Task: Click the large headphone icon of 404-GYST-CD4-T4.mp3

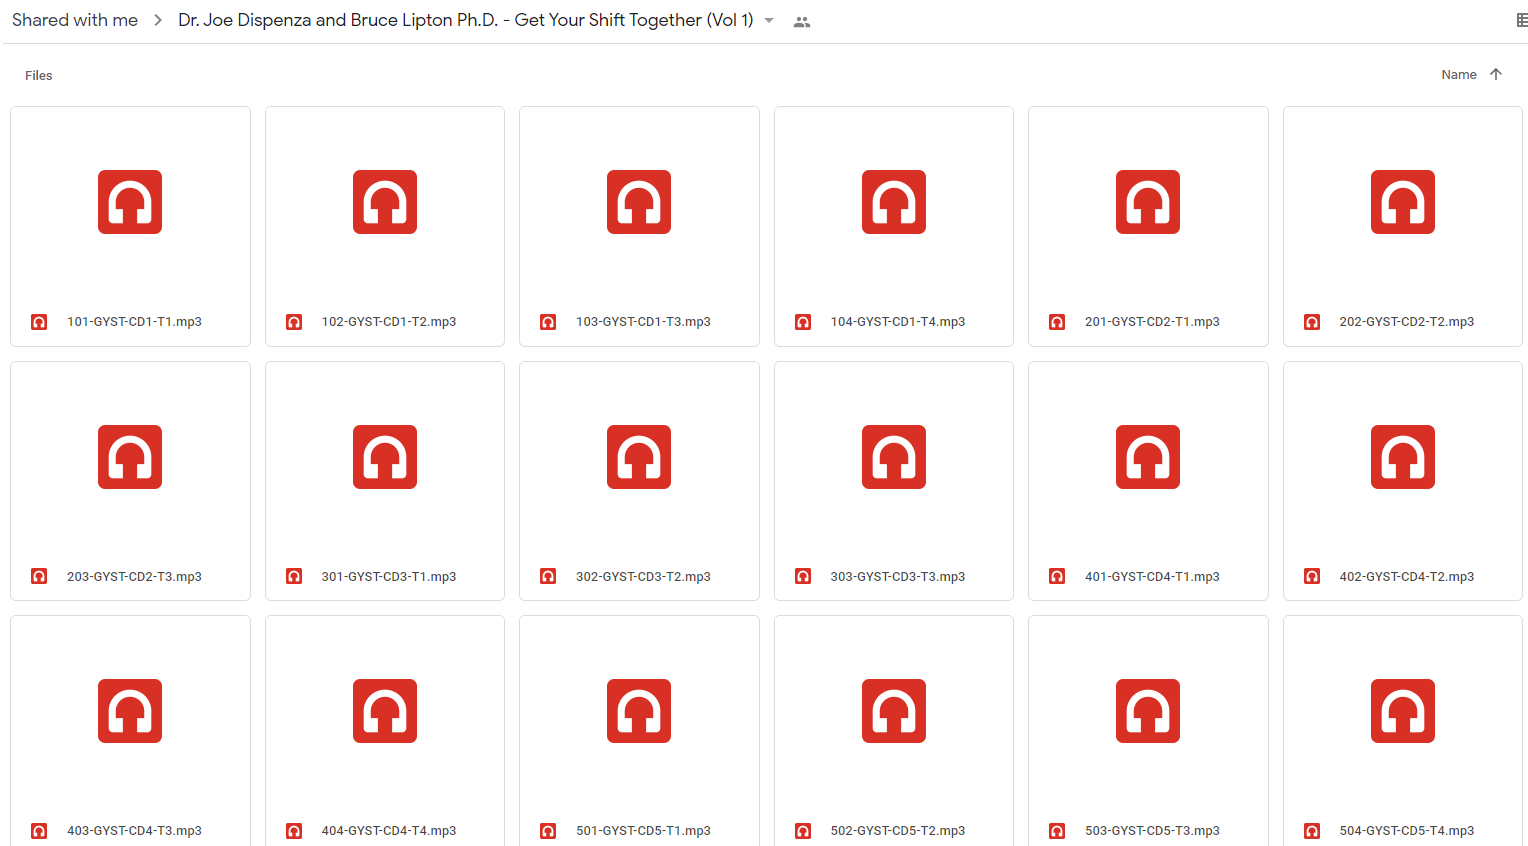Action: [385, 711]
